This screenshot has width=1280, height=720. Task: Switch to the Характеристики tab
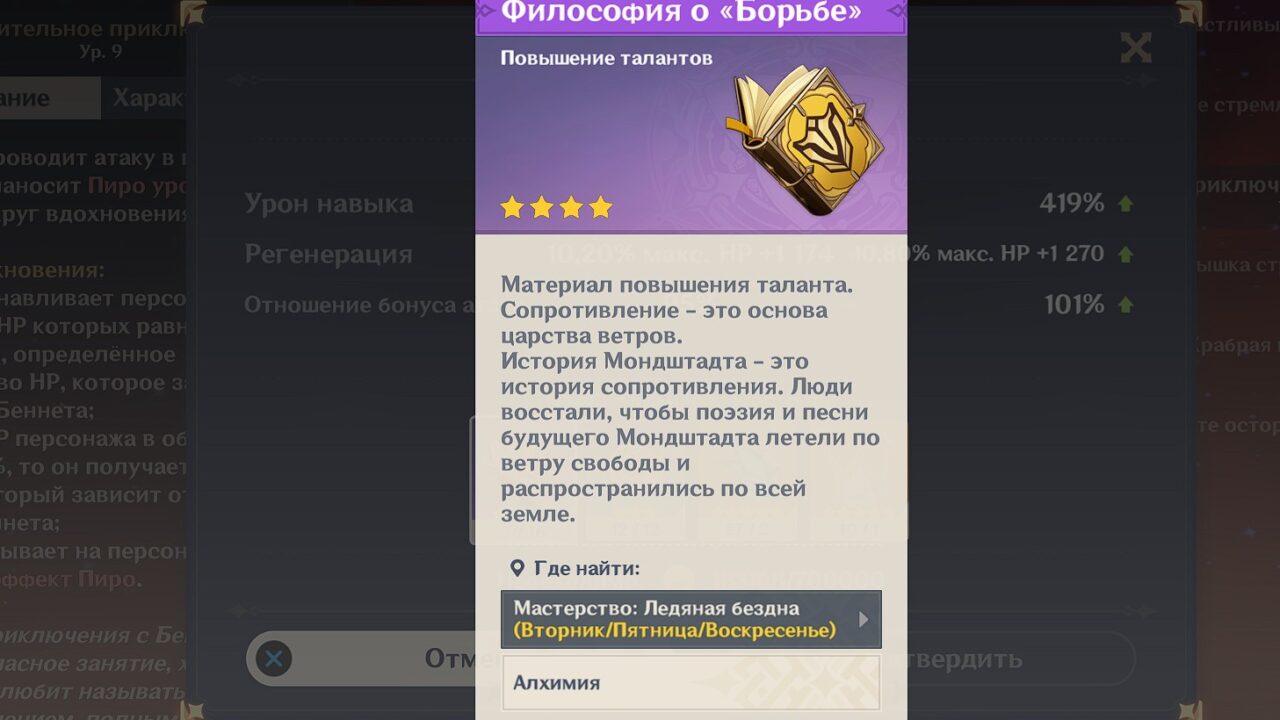click(x=144, y=98)
